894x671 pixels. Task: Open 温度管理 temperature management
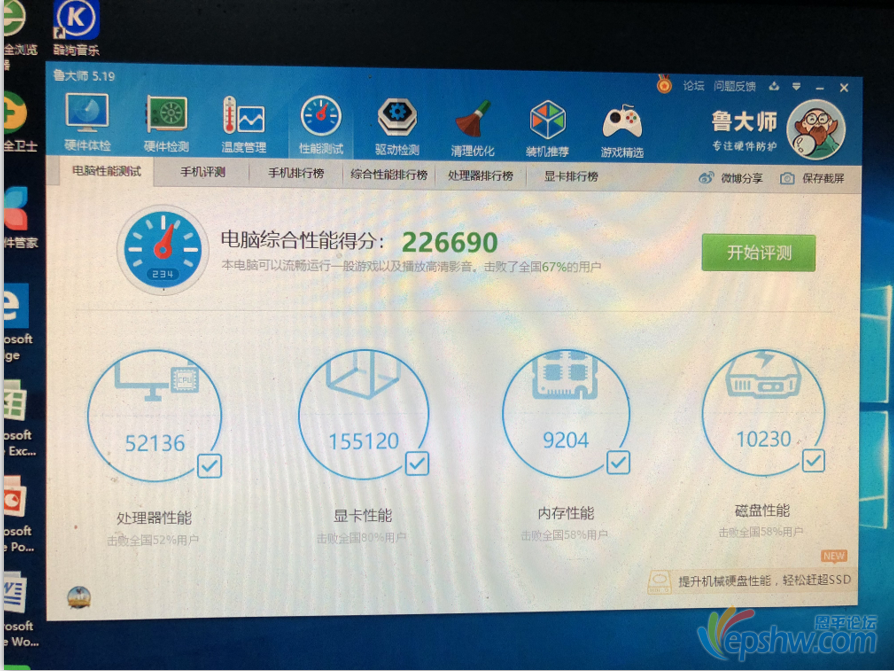[x=243, y=124]
